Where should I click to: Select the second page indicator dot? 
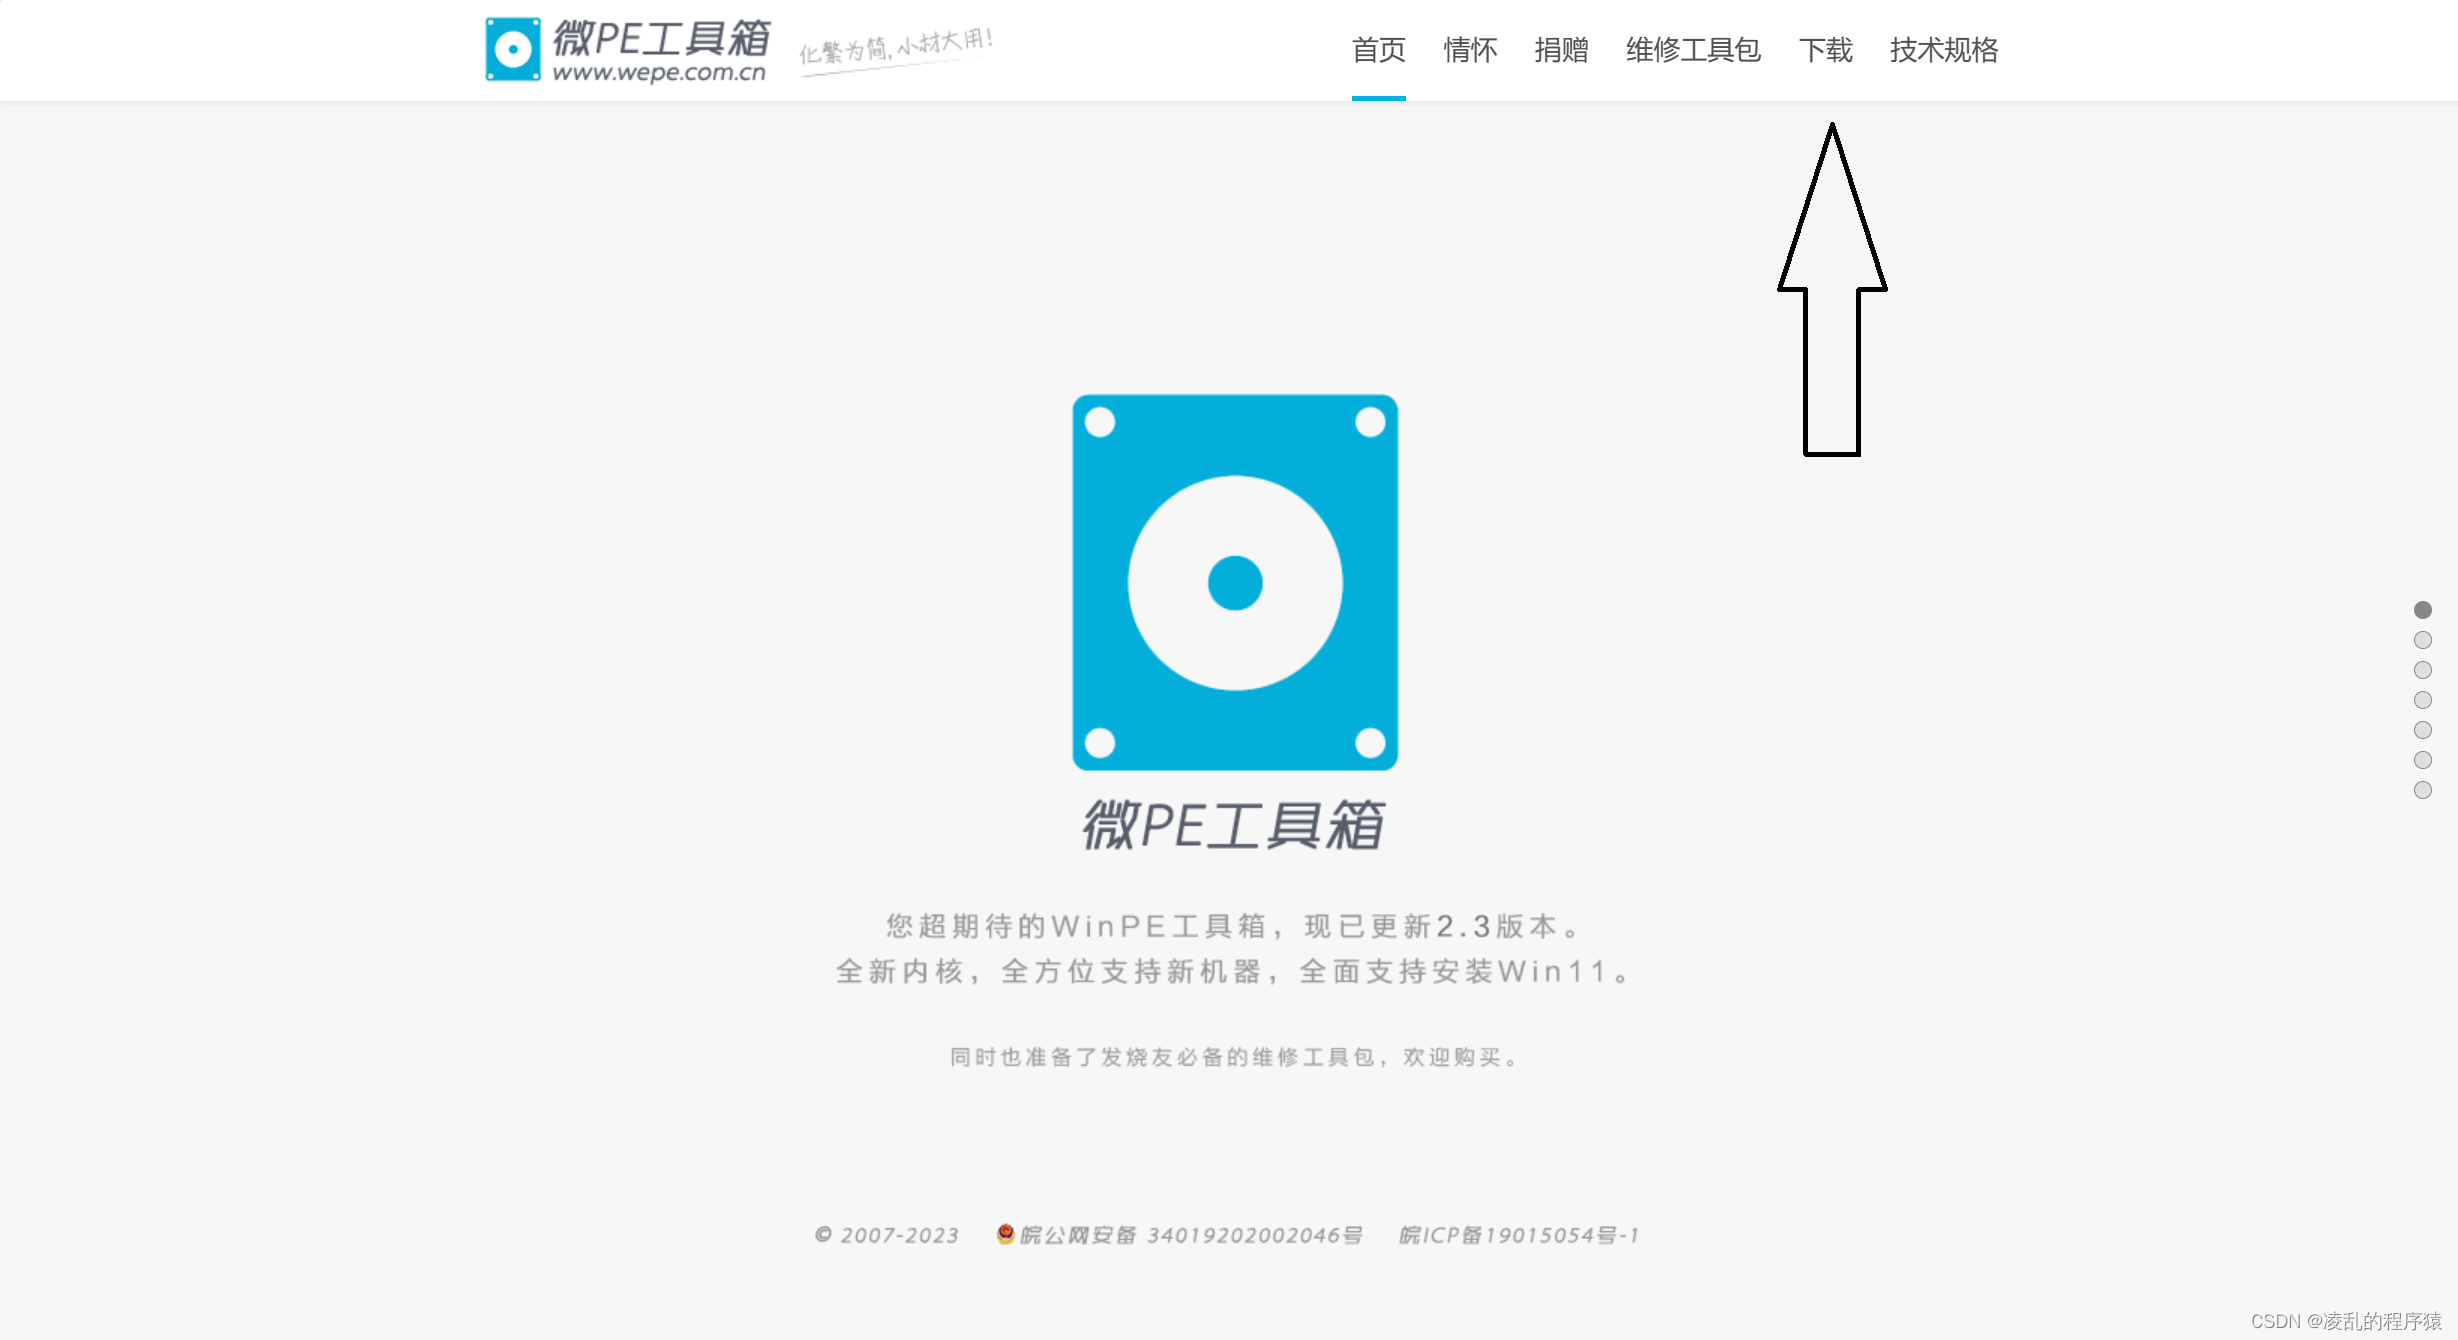[2422, 640]
